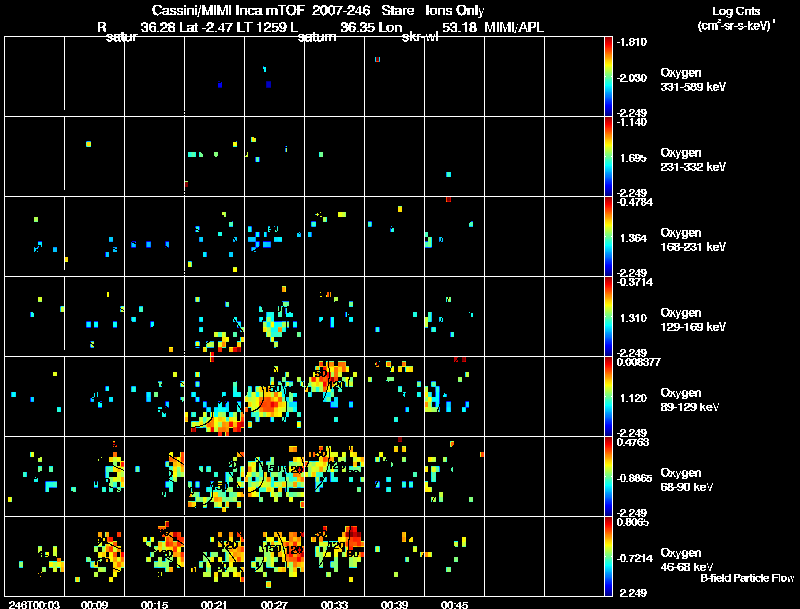Click the 0.4763 color scale value

[x=633, y=442]
